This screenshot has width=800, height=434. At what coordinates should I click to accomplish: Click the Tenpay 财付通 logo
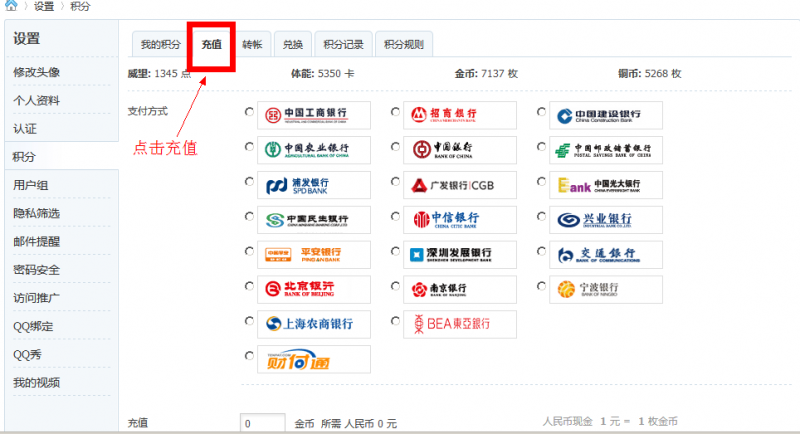(x=314, y=358)
